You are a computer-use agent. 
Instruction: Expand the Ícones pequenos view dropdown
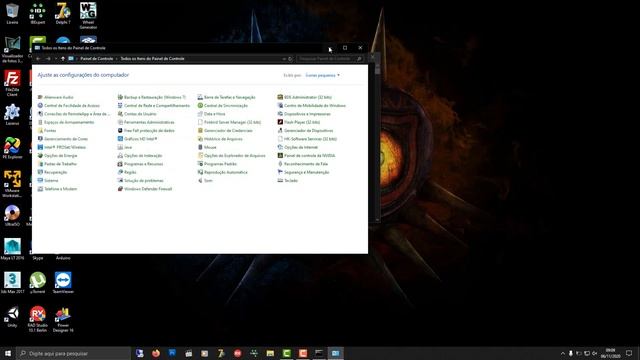coord(322,76)
